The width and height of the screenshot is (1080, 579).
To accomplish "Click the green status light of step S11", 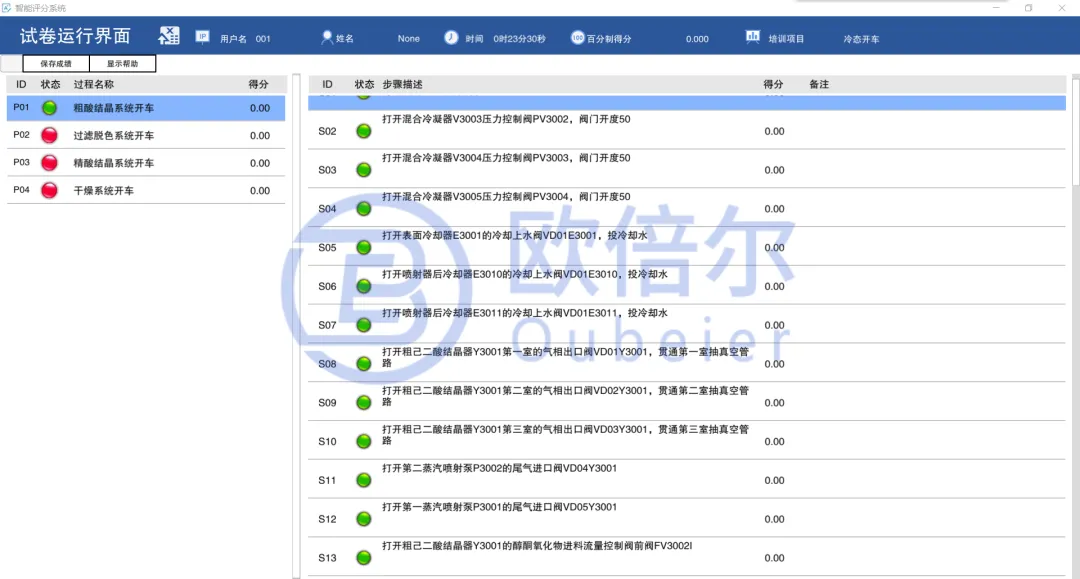I will [x=364, y=480].
